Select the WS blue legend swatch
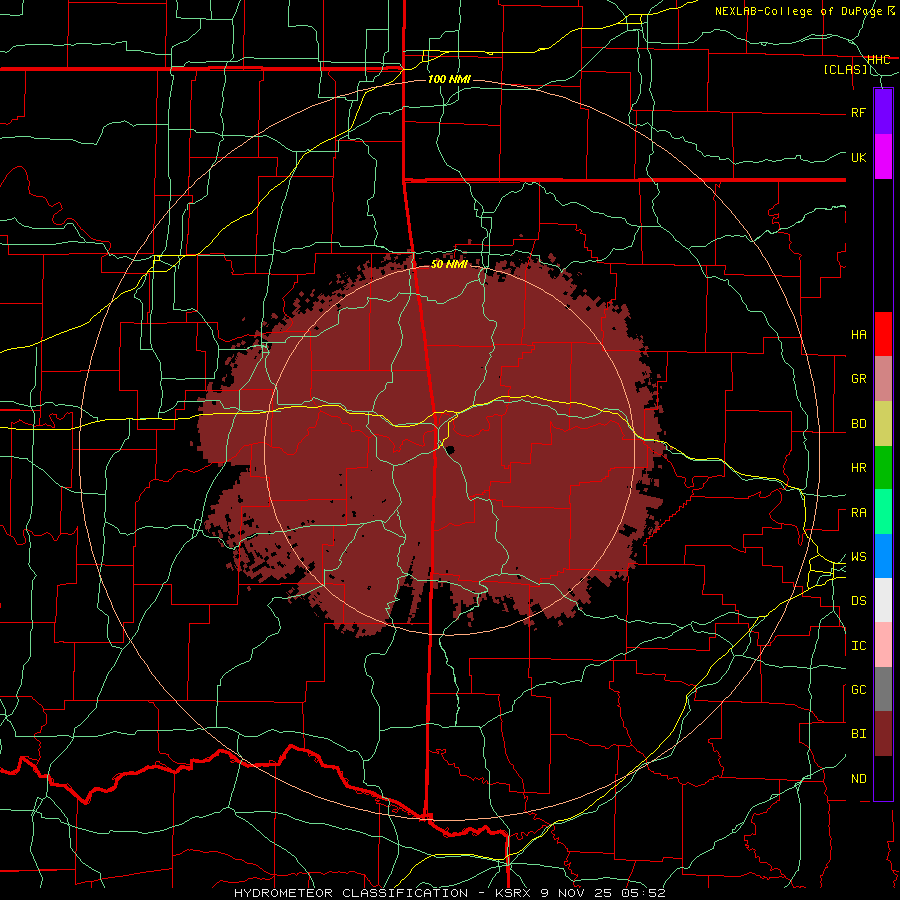Viewport: 900px width, 900px height. [x=883, y=556]
